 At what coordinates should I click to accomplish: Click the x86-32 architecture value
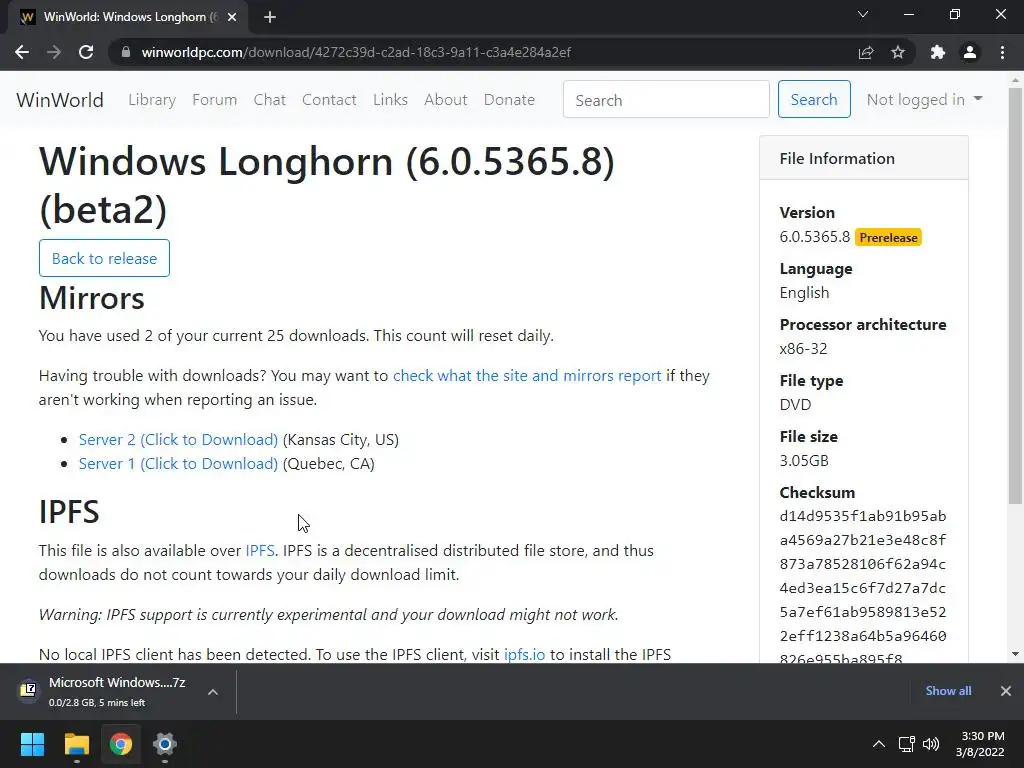tap(803, 349)
